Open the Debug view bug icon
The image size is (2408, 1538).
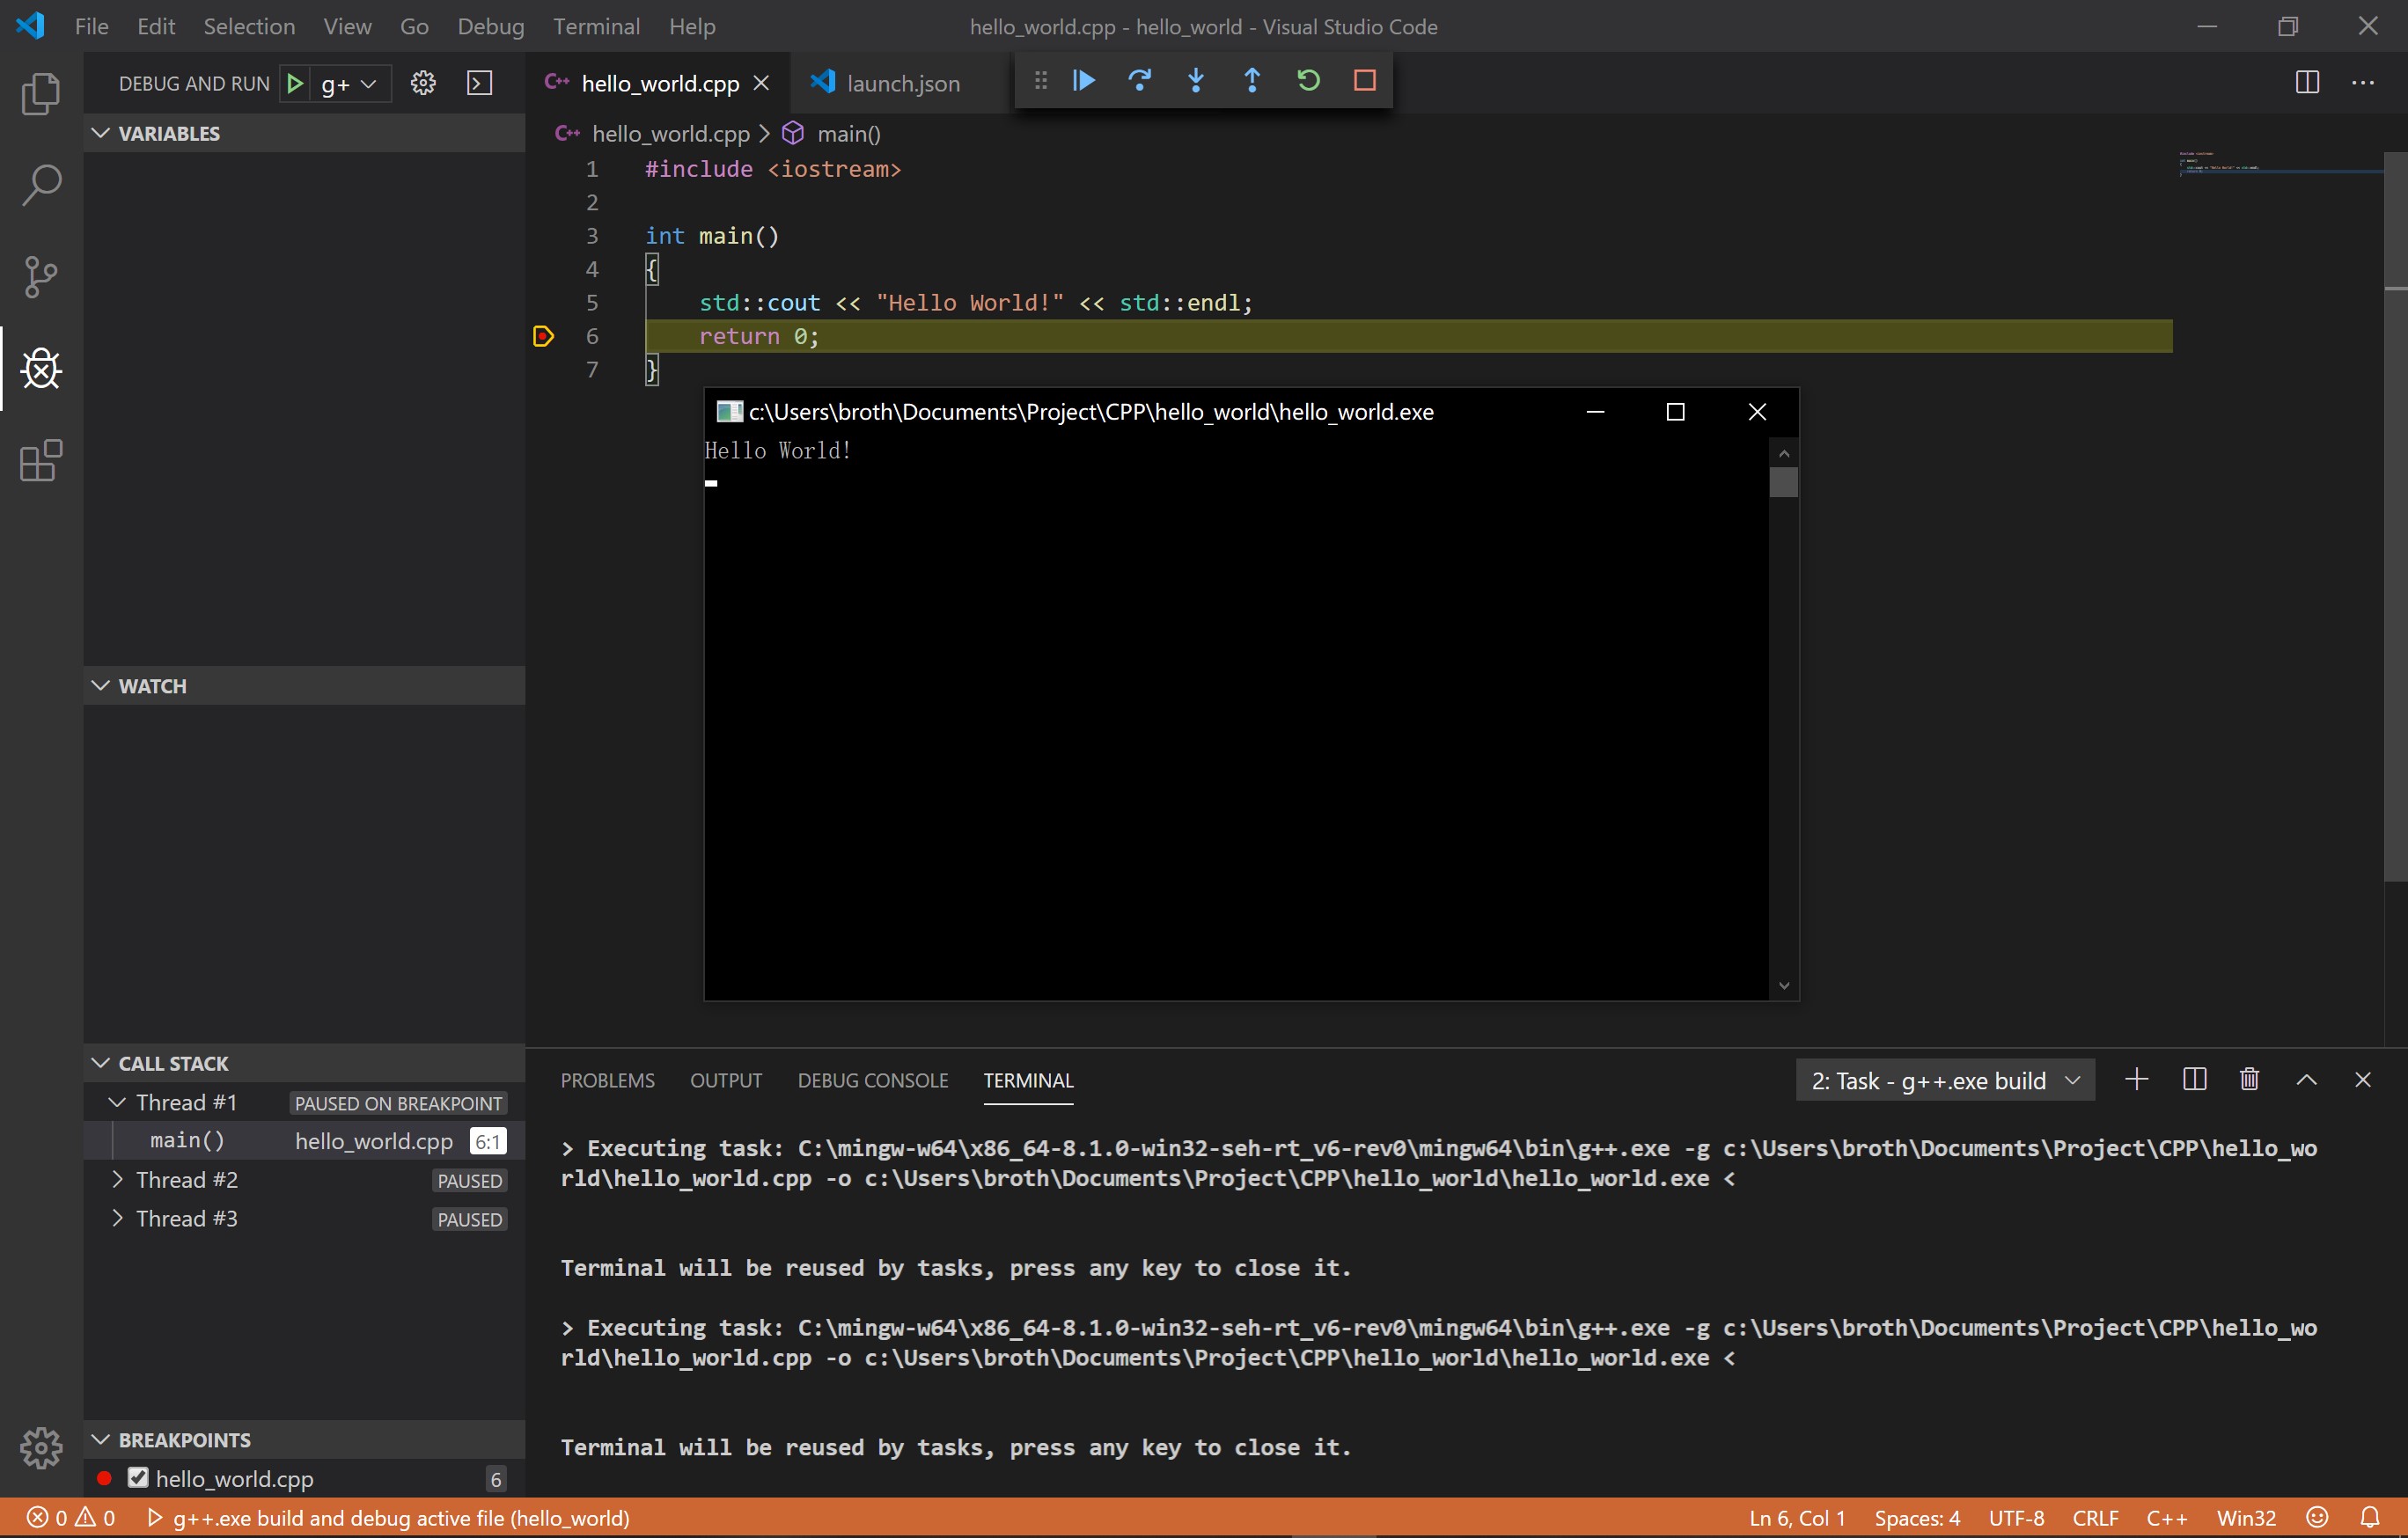[41, 369]
